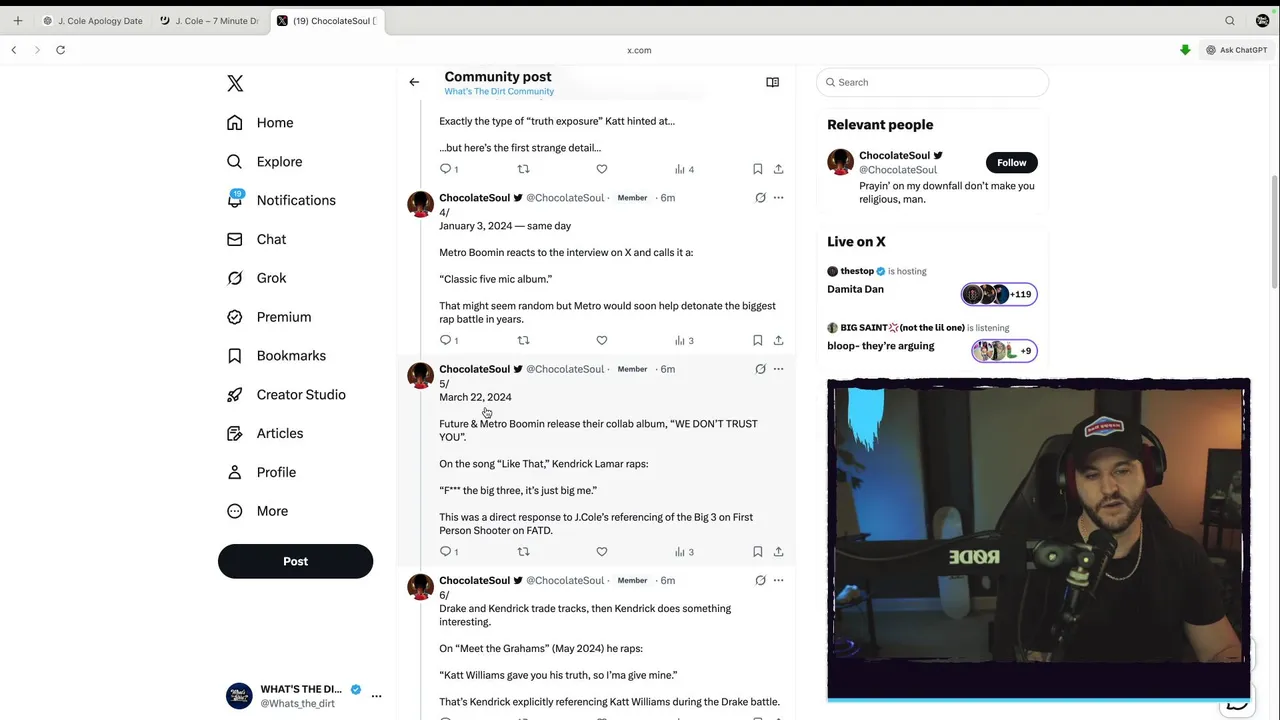Image resolution: width=1280 pixels, height=720 pixels.
Task: View analytics of the 4/ post
Action: click(x=684, y=341)
